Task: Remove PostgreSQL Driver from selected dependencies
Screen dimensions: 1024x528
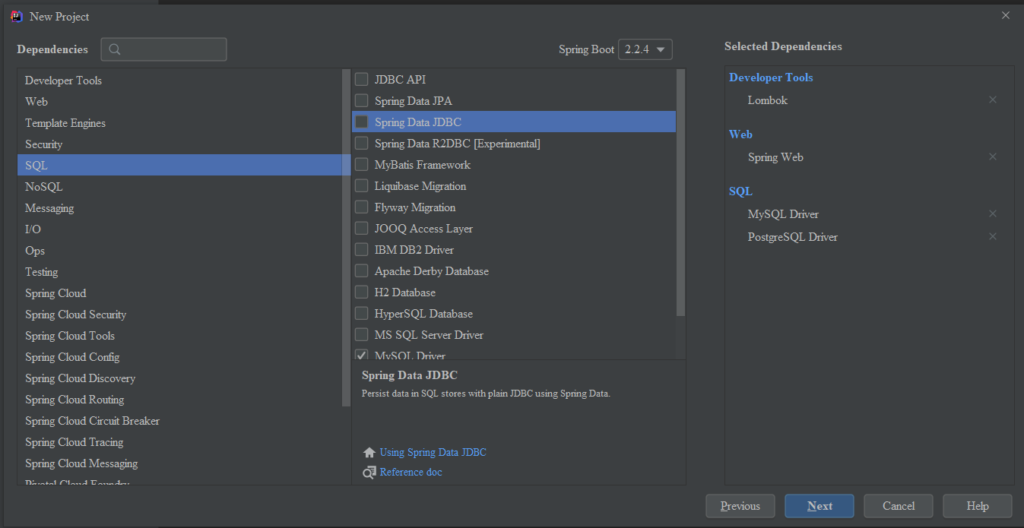Action: click(992, 237)
